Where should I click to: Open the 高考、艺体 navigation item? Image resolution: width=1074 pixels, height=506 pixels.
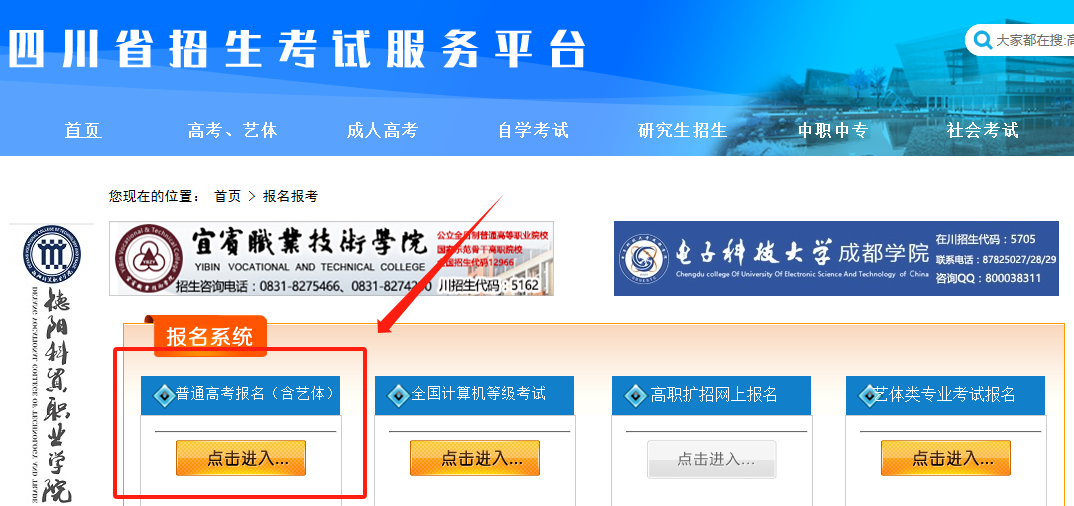pos(233,130)
